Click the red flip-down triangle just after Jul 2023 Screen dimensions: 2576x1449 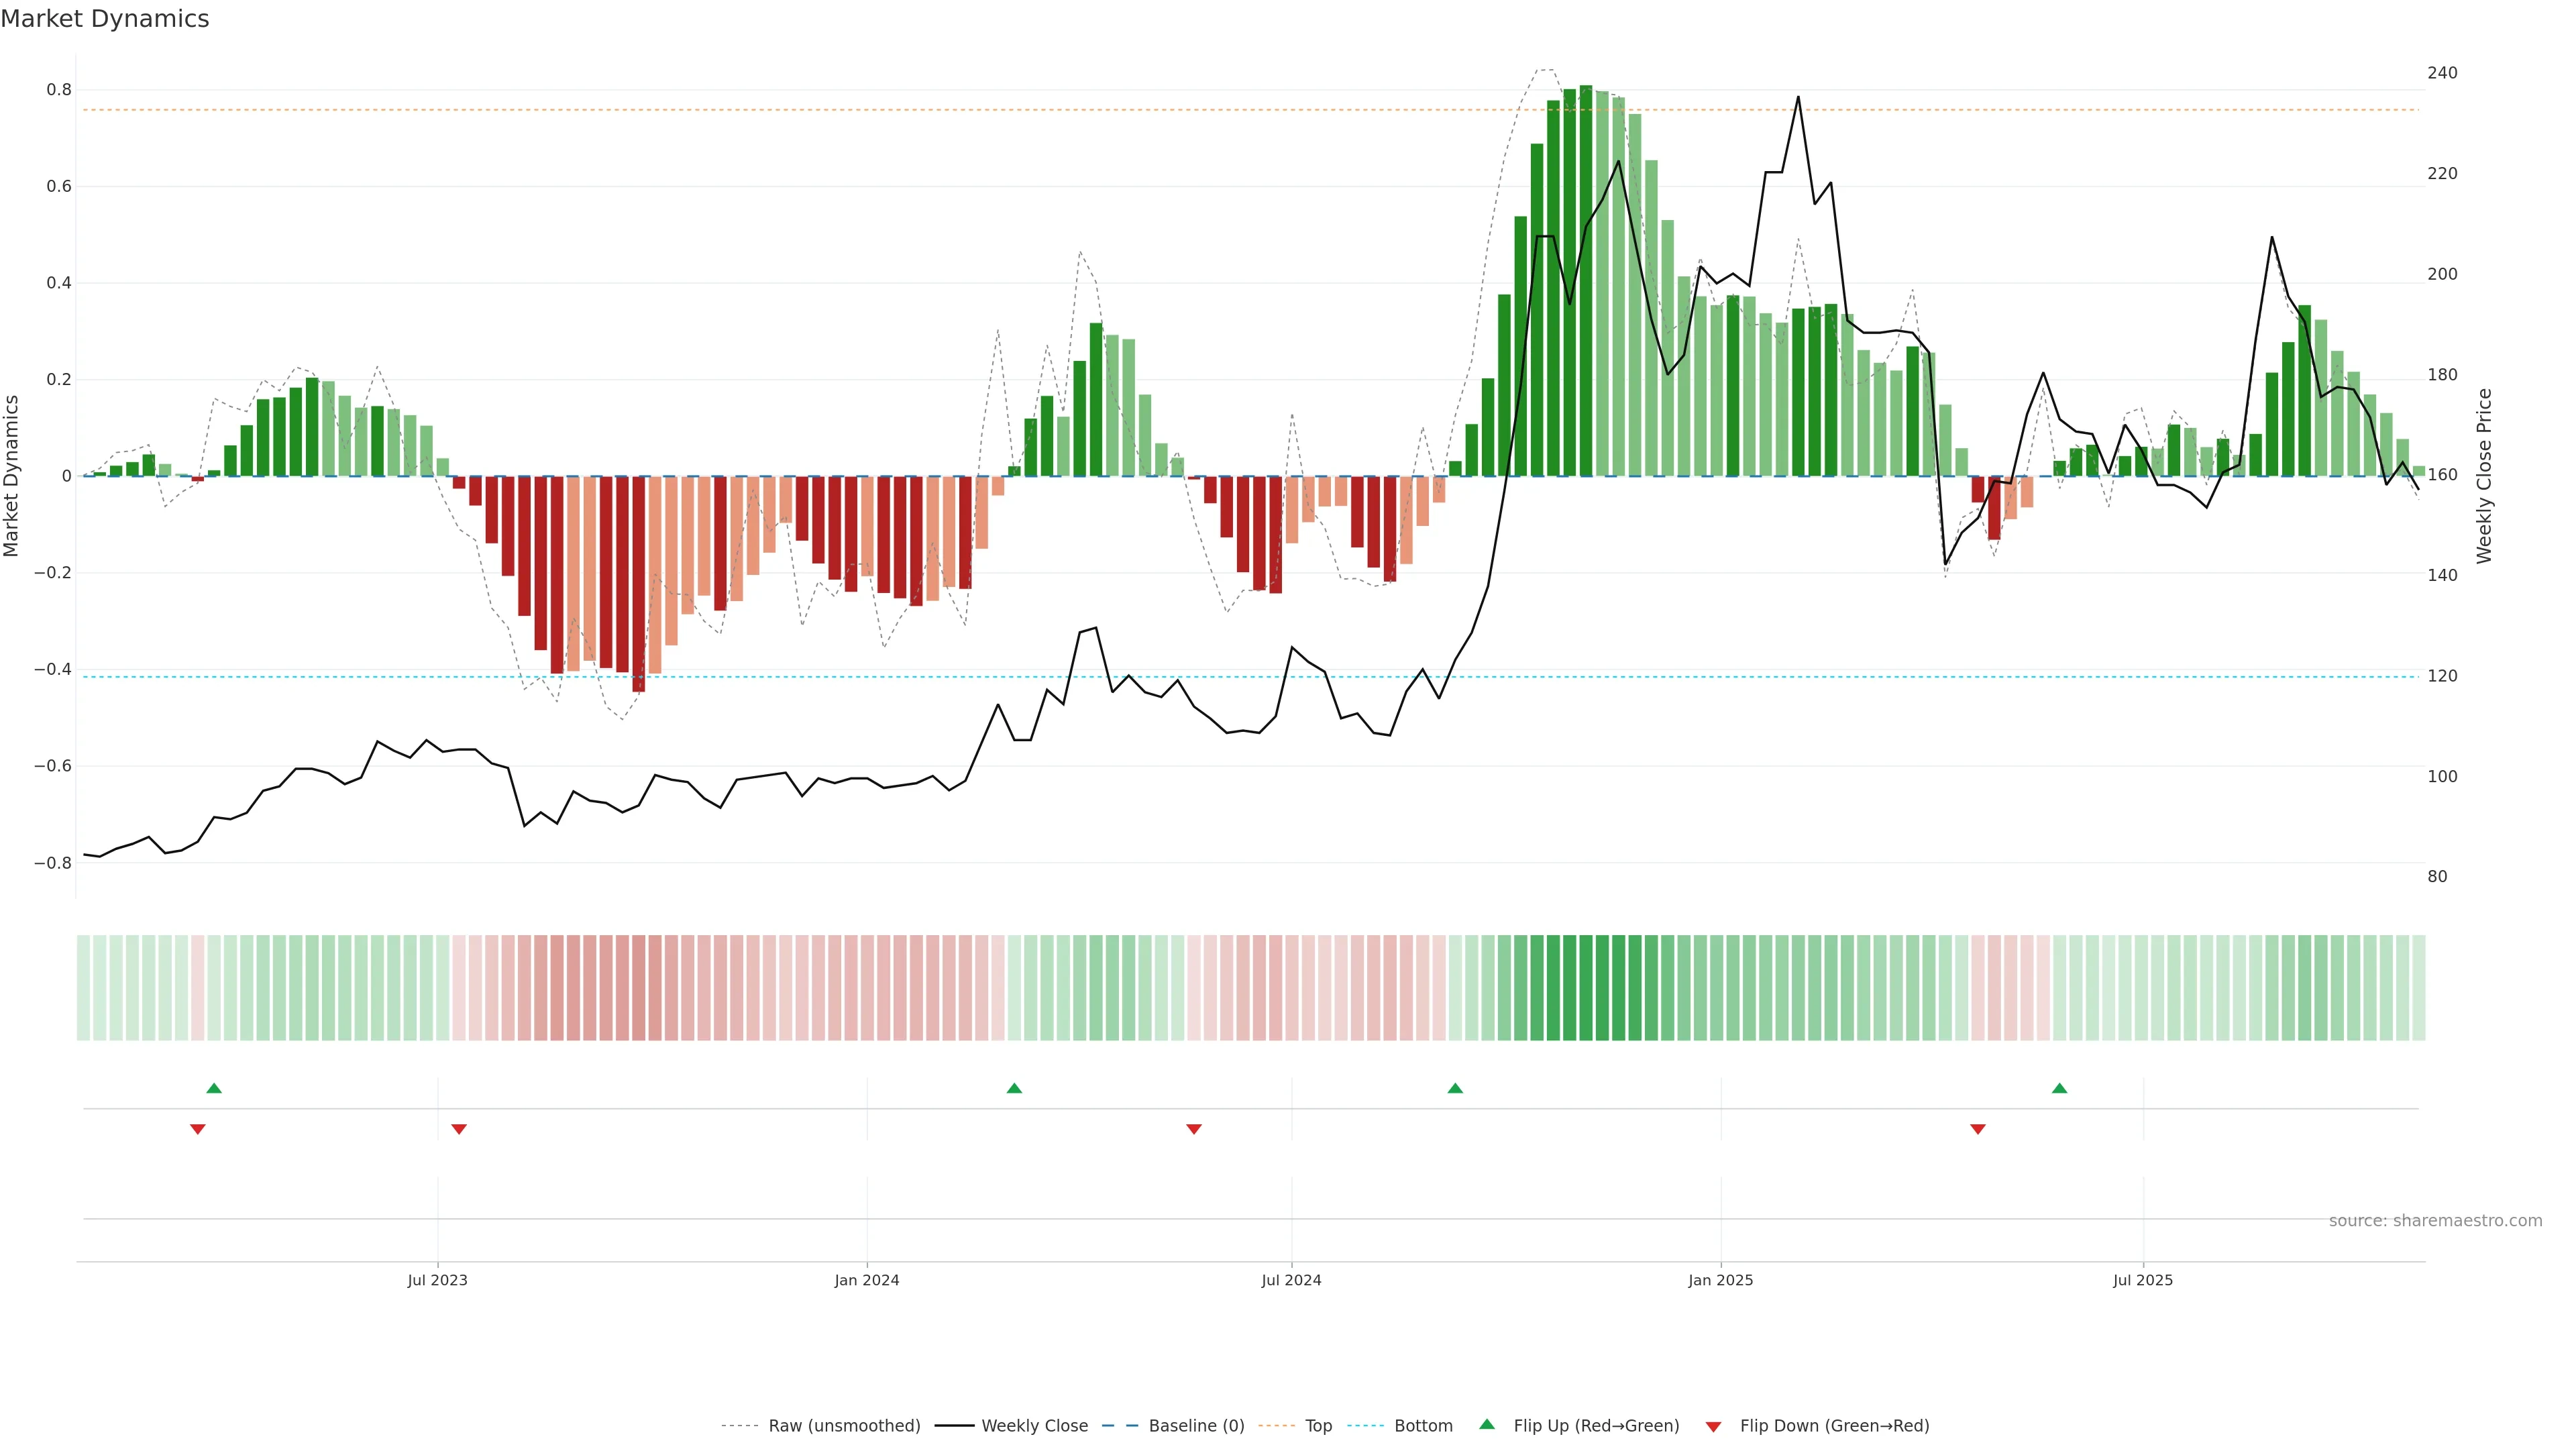coord(459,1129)
